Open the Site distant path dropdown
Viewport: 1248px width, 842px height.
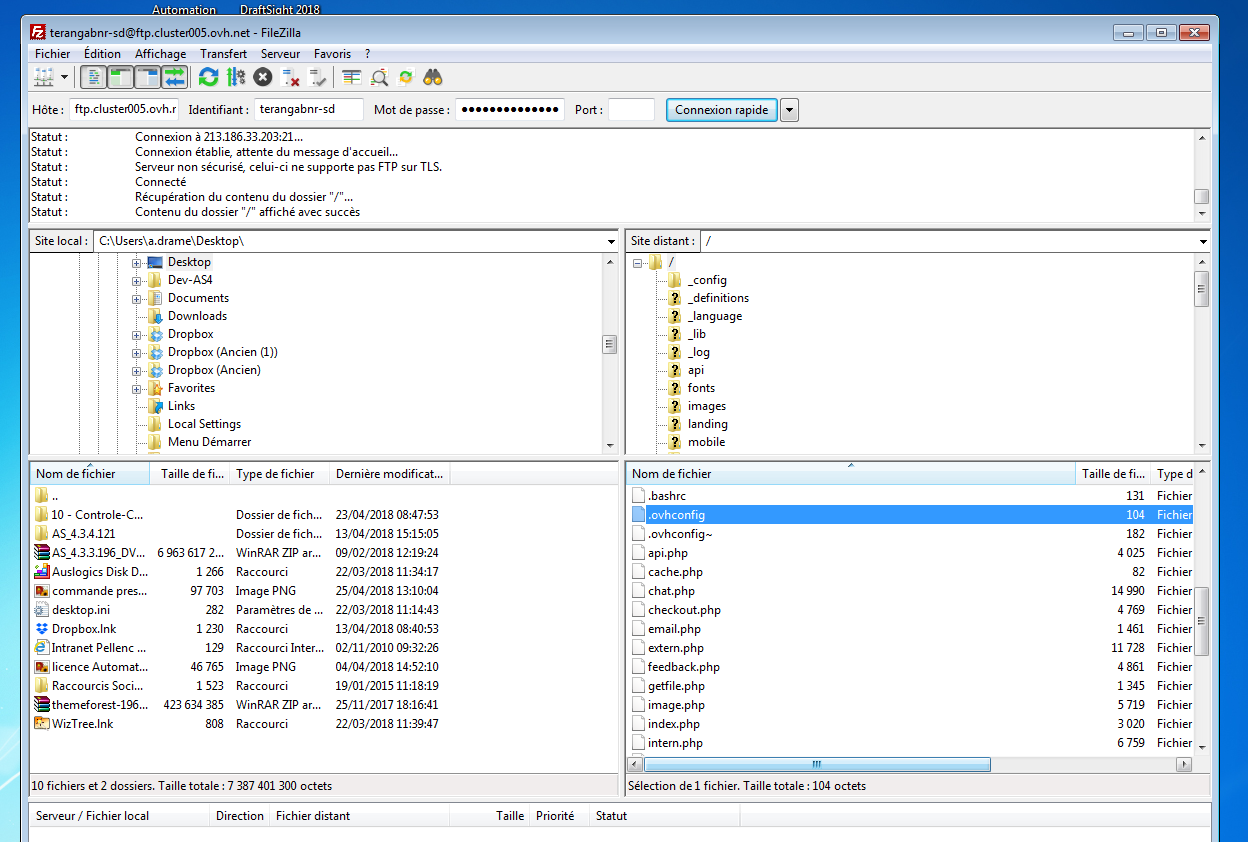tap(1202, 241)
